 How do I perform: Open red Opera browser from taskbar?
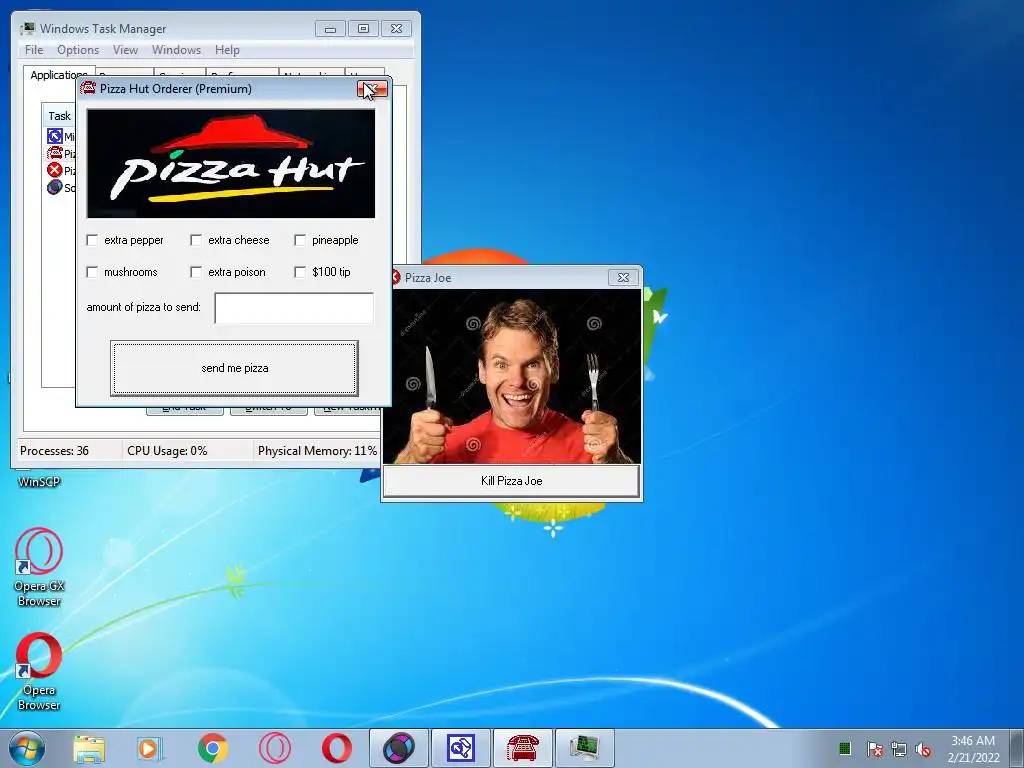coord(337,748)
